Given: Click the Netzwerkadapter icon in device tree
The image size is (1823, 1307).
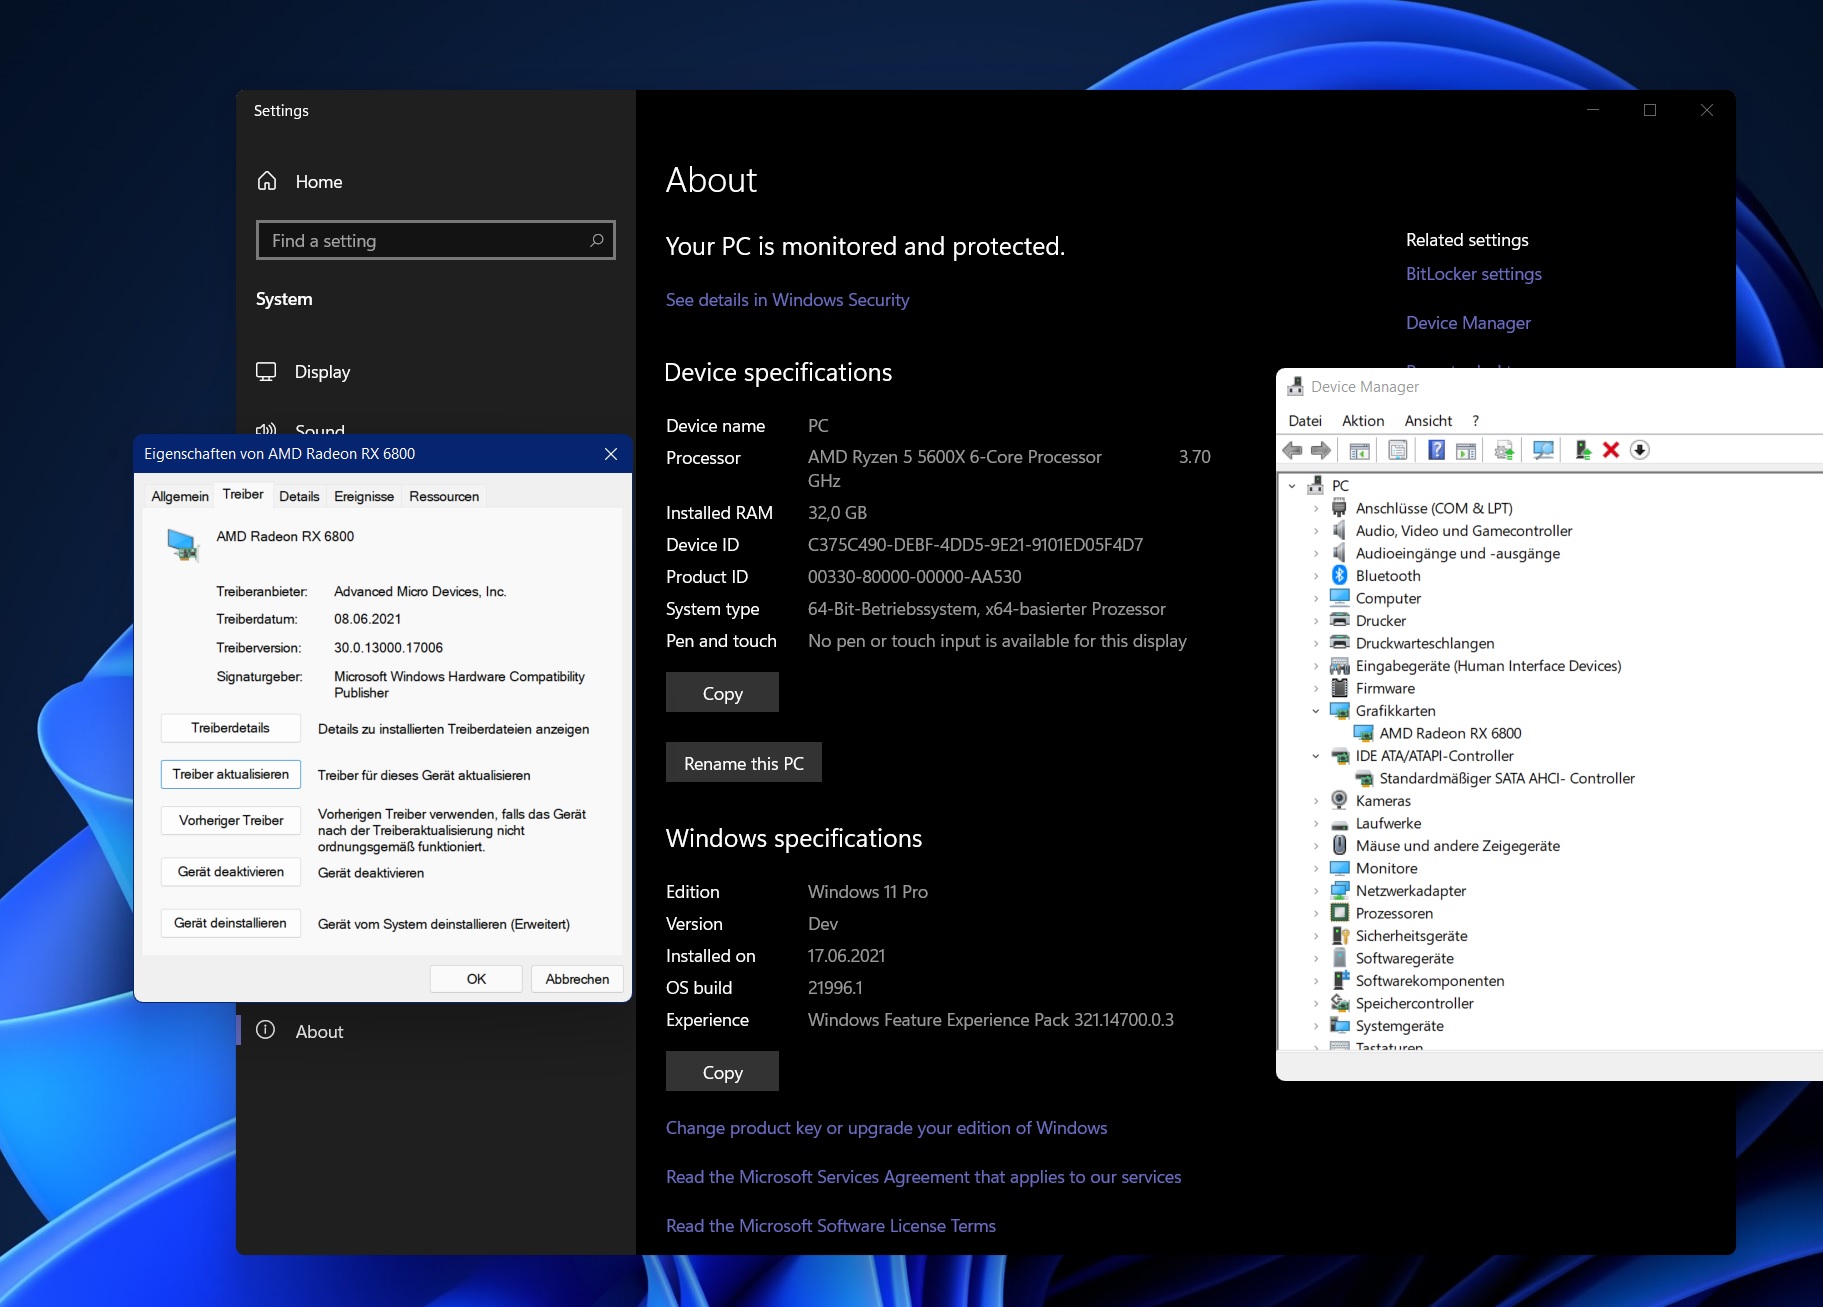Looking at the screenshot, I should [x=1340, y=890].
